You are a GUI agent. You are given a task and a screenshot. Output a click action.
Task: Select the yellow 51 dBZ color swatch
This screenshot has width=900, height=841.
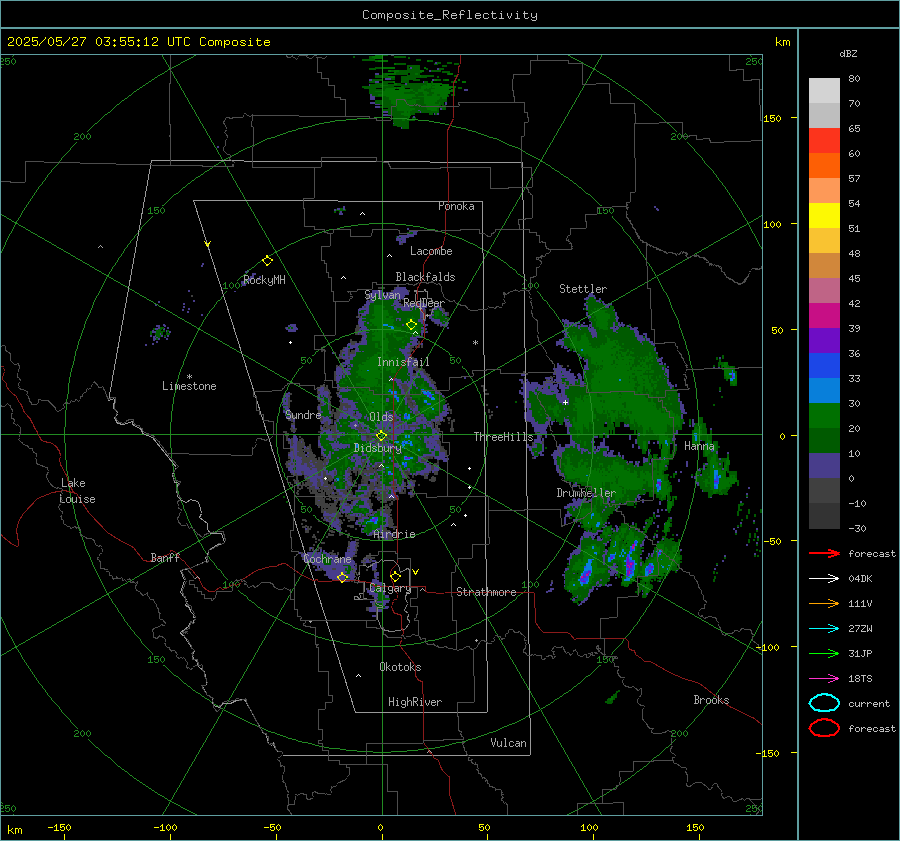point(824,215)
